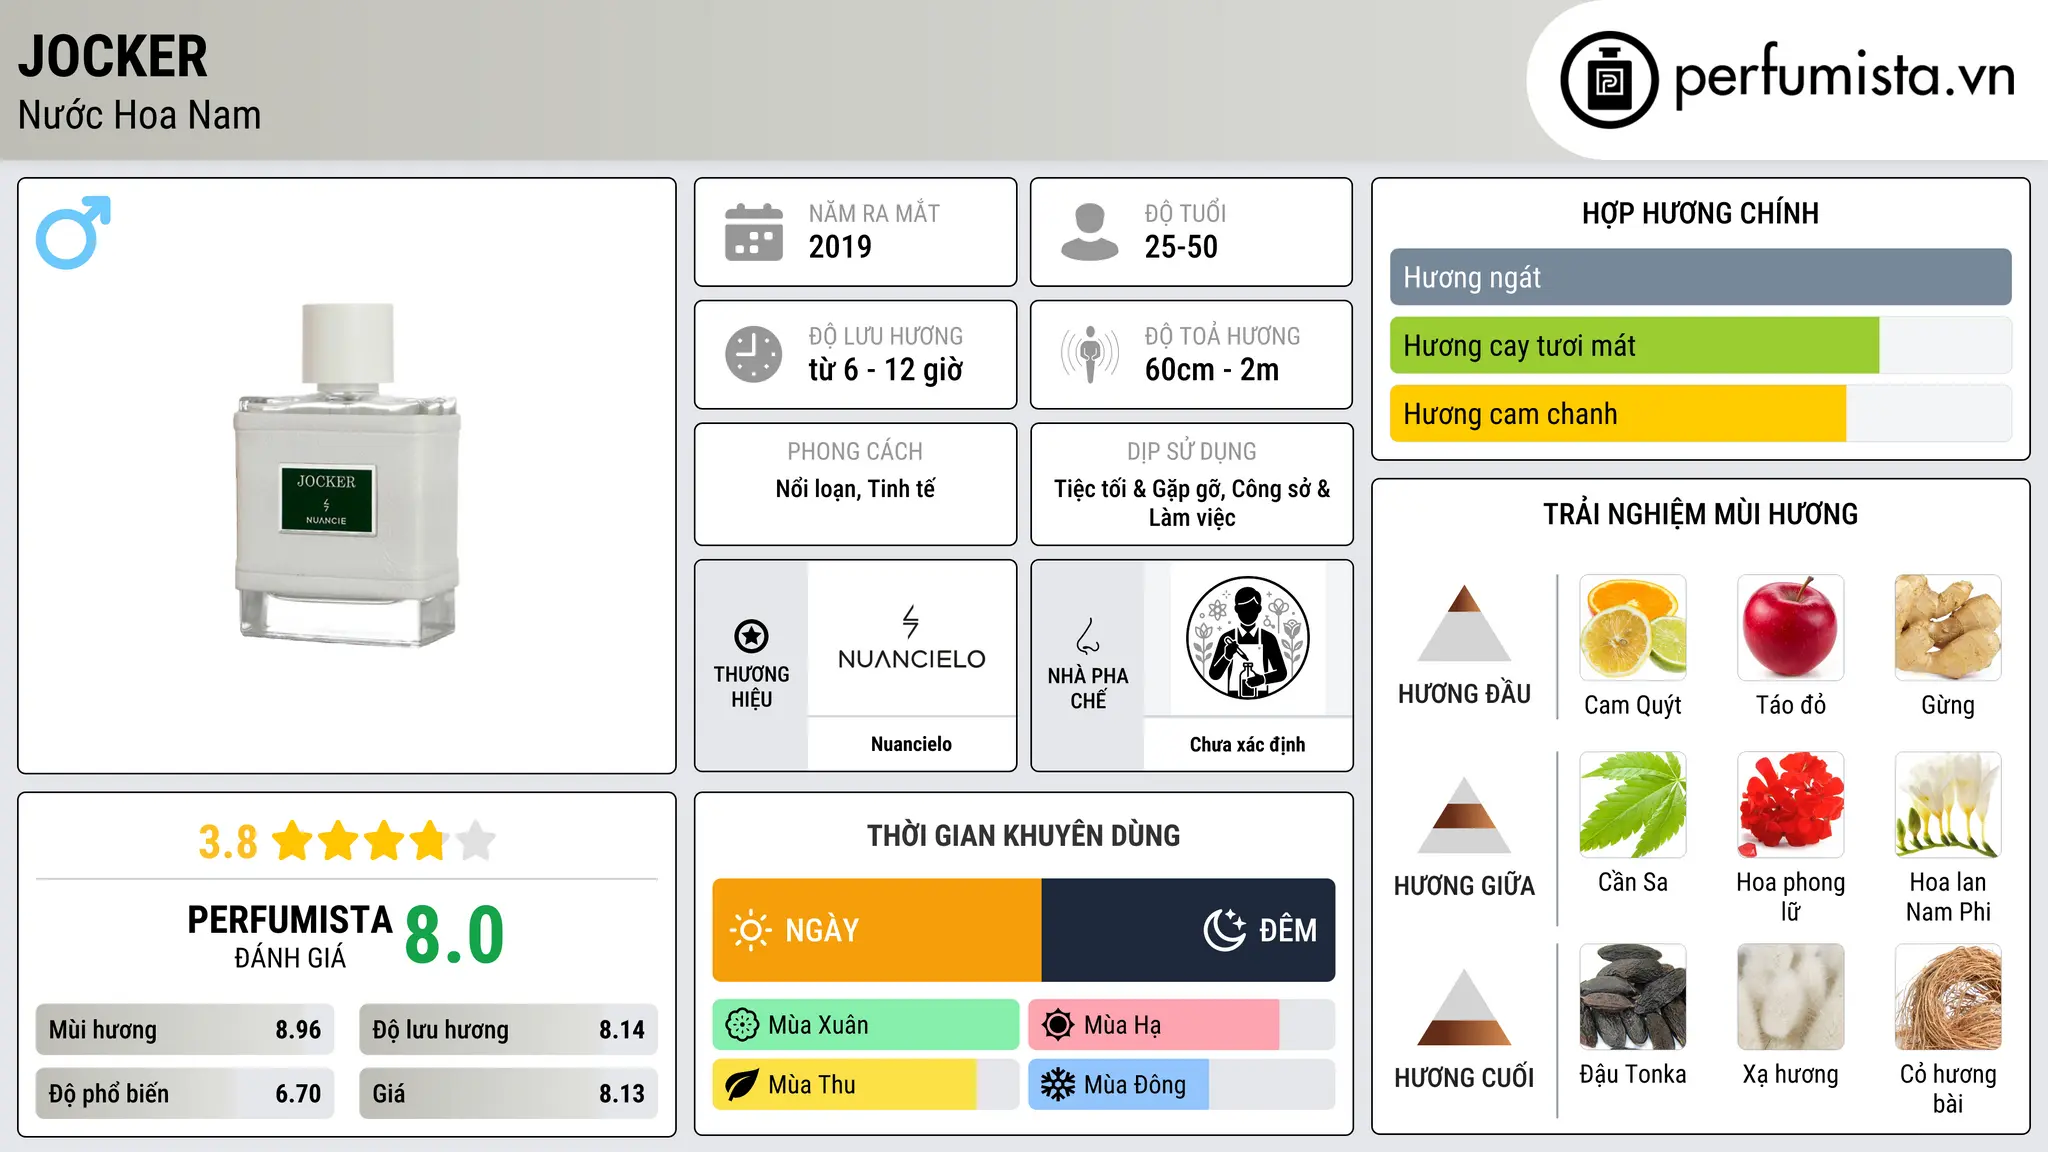Select the Gừng ginger image

[1948, 628]
